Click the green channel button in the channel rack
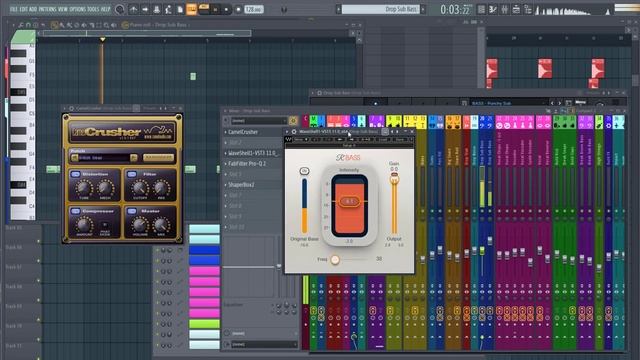Image resolution: width=640 pixels, height=360 pixels. coord(204,324)
